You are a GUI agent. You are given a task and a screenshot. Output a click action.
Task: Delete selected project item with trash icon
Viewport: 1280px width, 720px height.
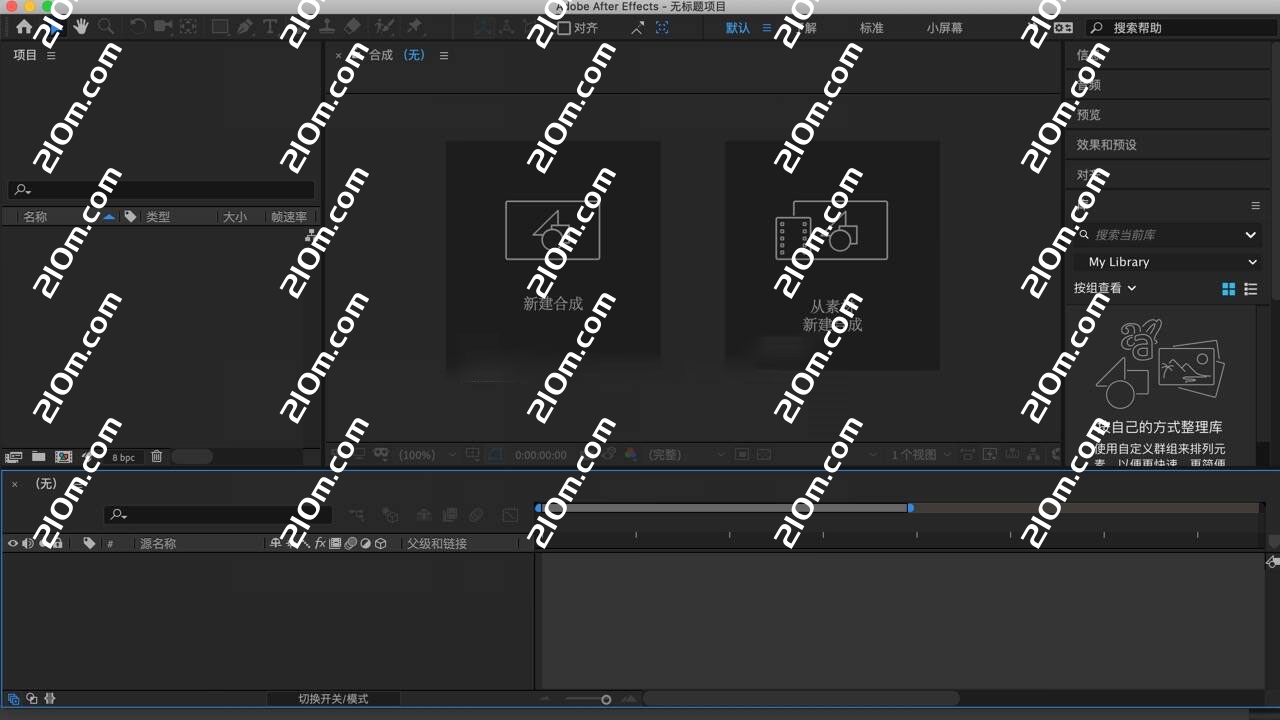click(x=157, y=457)
